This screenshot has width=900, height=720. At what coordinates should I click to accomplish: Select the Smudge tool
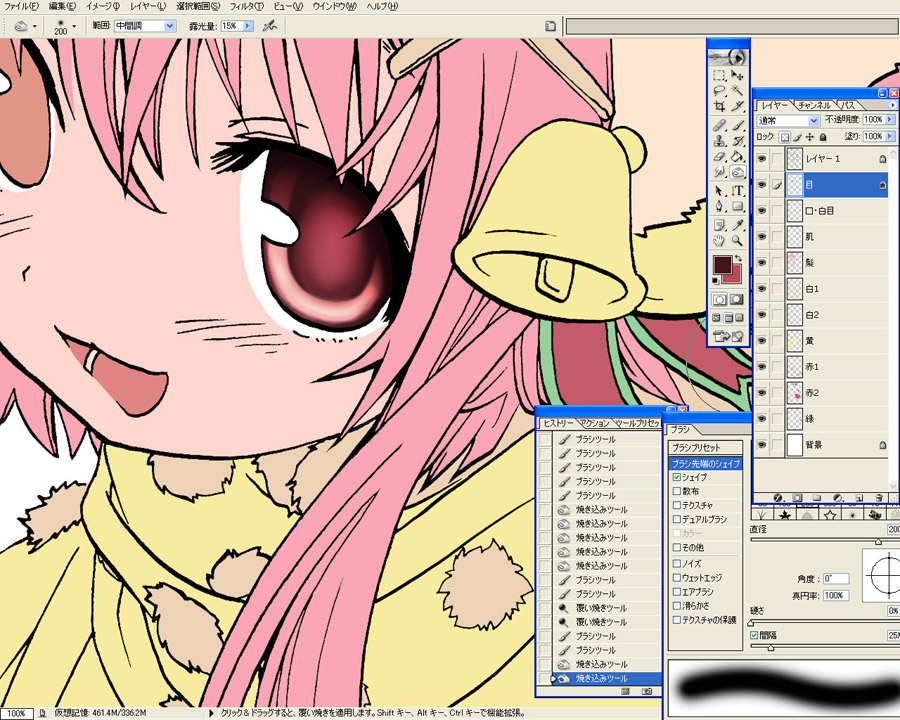[x=719, y=172]
